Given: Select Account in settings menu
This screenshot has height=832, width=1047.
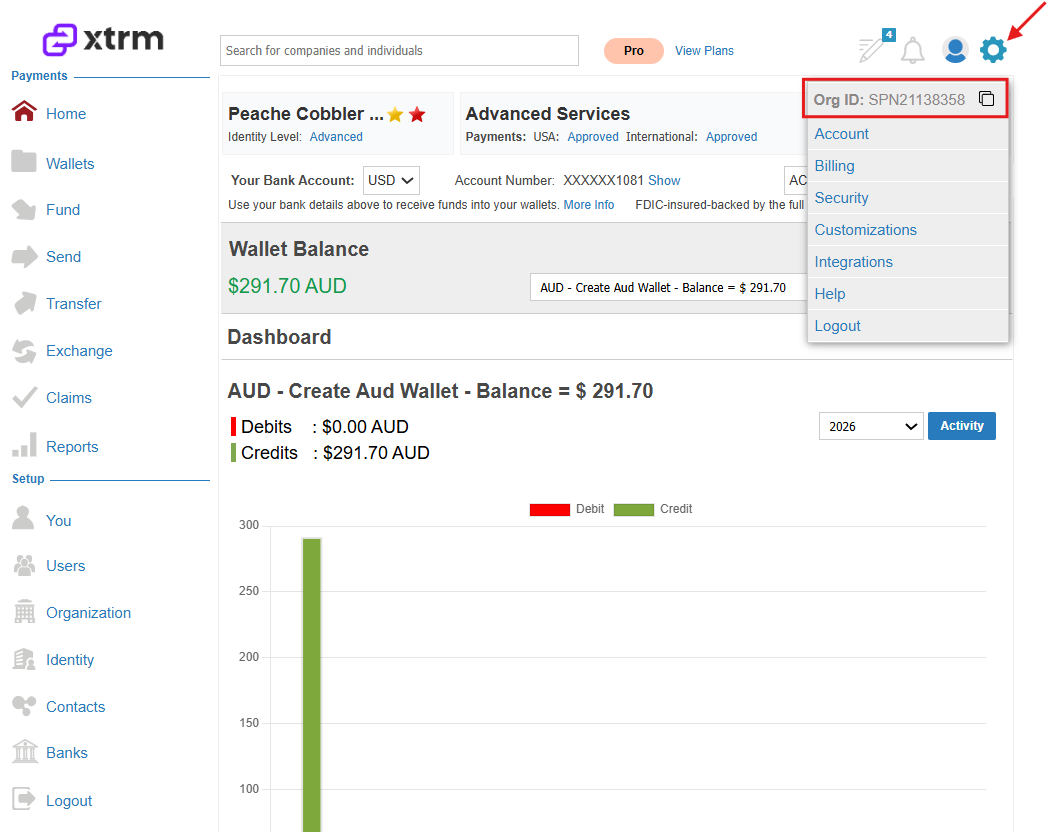Looking at the screenshot, I should 907,134.
